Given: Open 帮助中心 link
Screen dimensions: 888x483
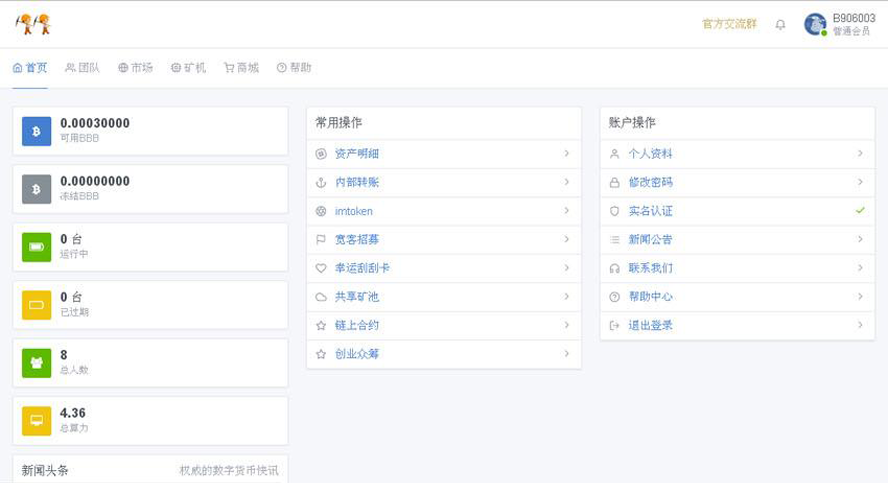Looking at the screenshot, I should pos(650,296).
